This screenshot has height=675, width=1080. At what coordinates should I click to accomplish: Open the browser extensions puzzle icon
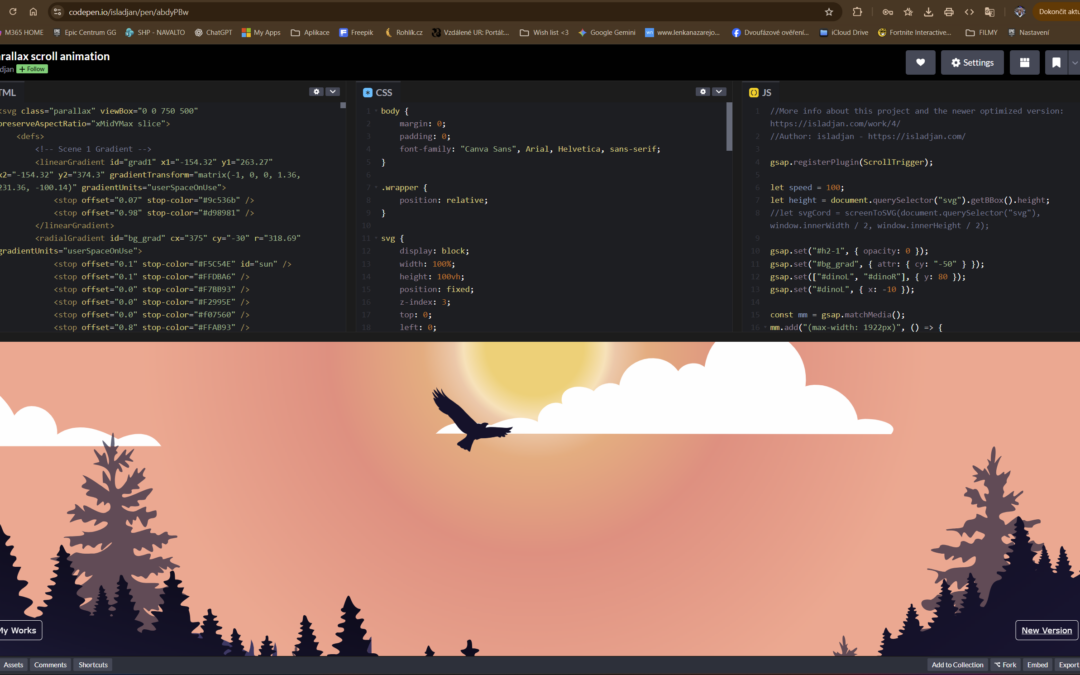857,12
